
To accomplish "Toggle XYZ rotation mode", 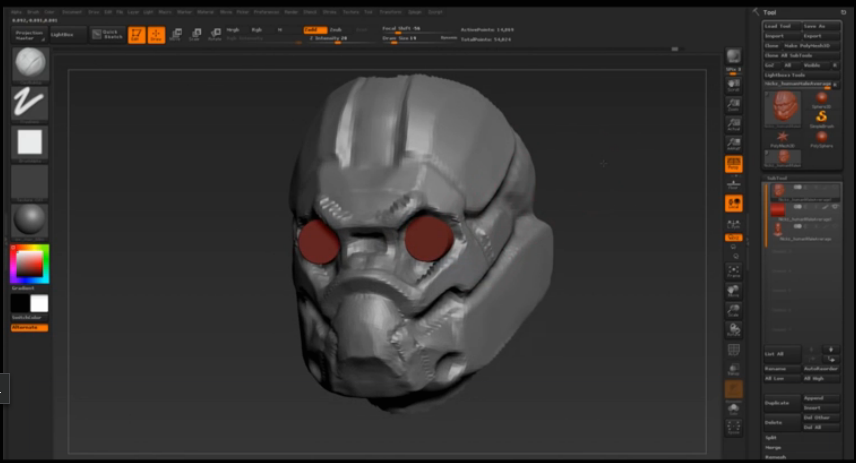I will pos(733,238).
